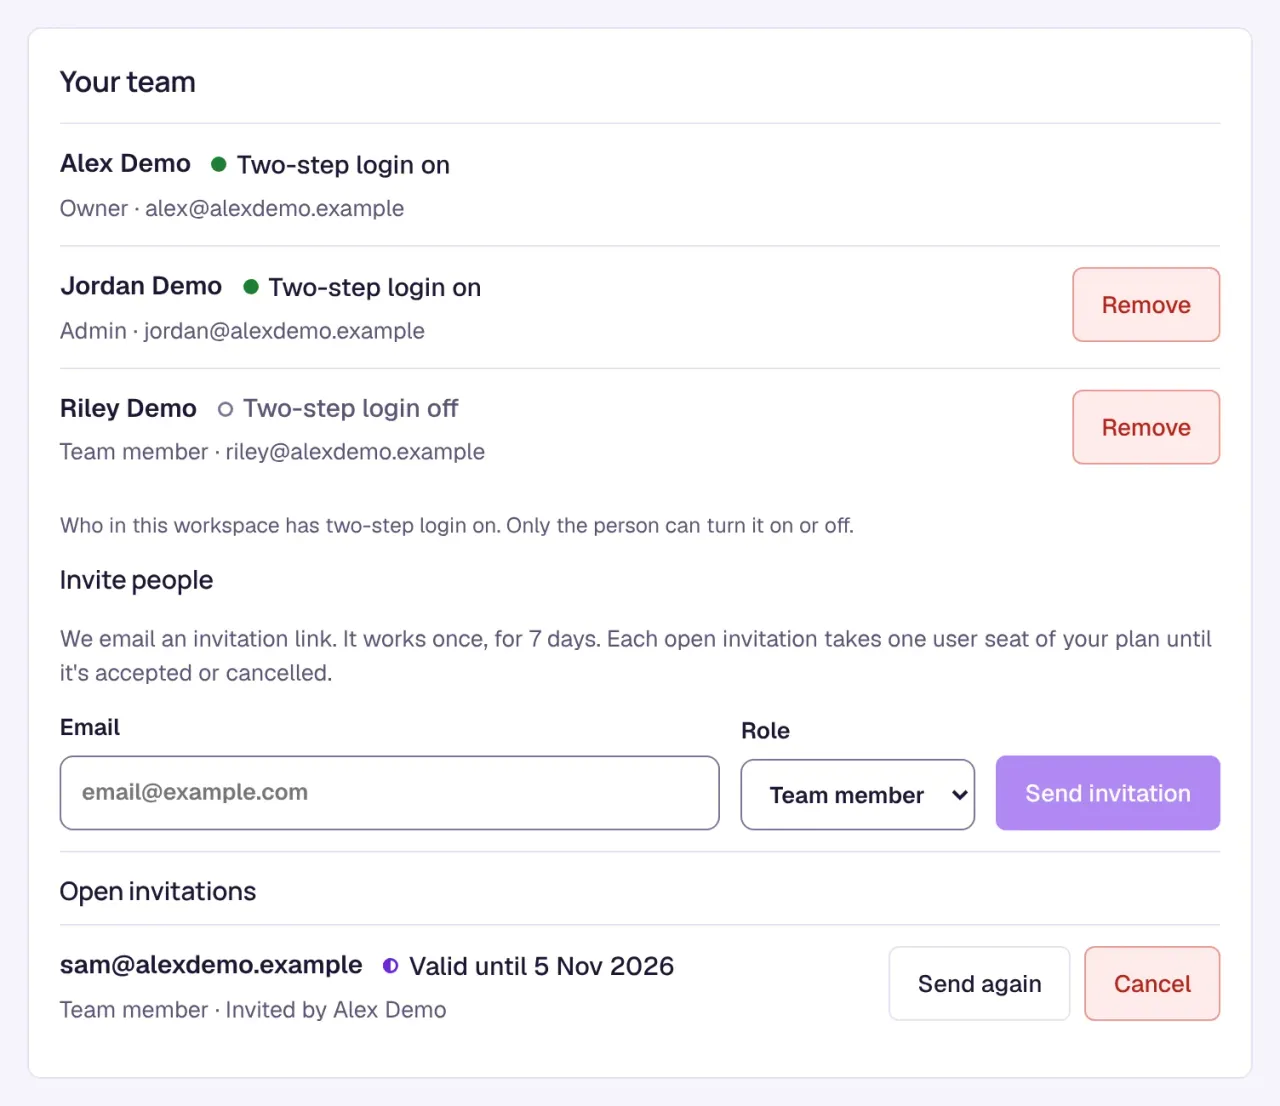Select the name Jordan Demo

click(x=141, y=286)
